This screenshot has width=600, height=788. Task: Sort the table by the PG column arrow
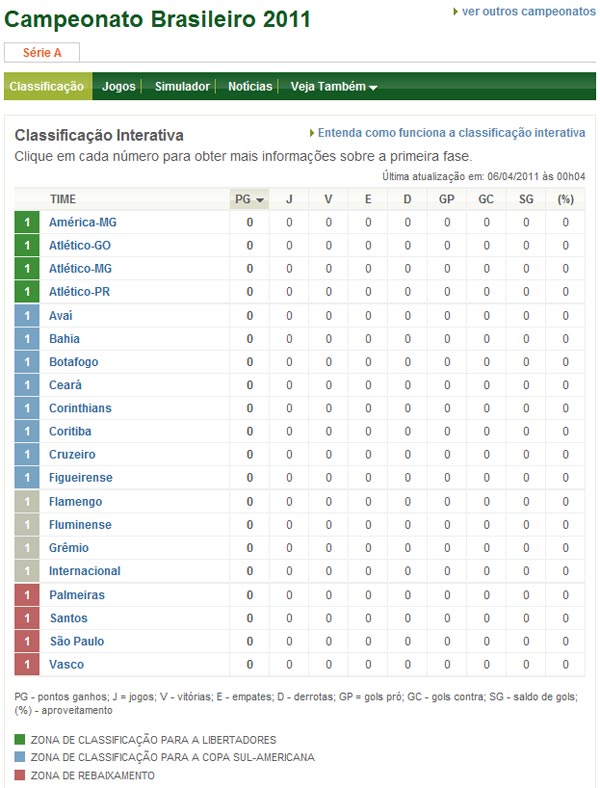click(x=260, y=200)
